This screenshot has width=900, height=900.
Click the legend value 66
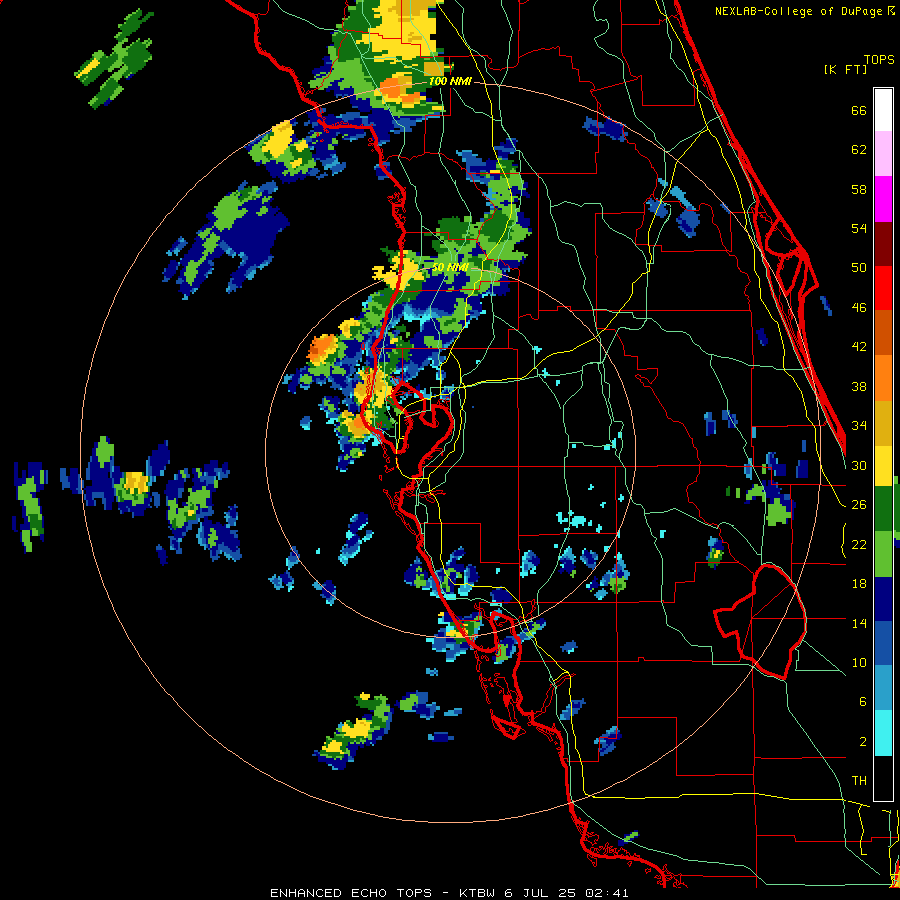pyautogui.click(x=859, y=111)
